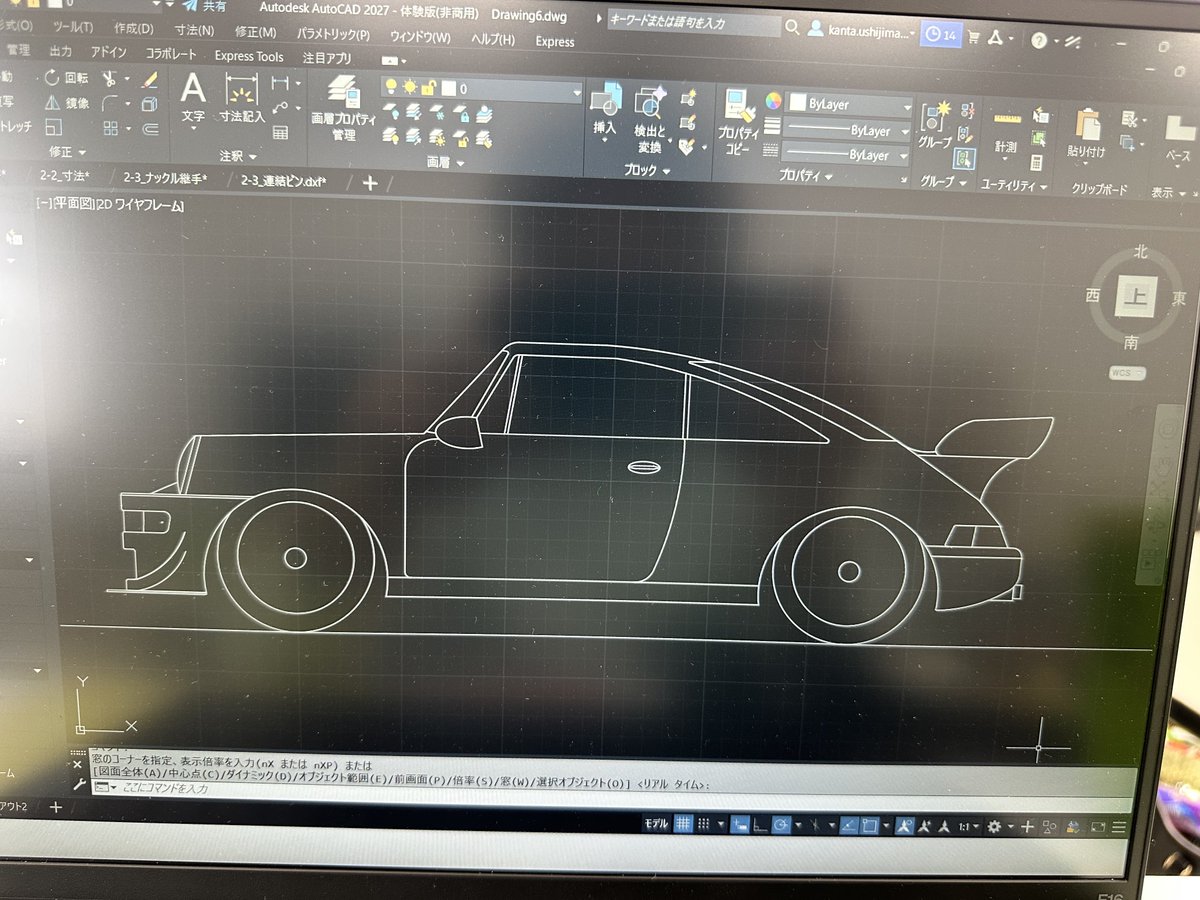Switch to the Express Tools ribbon tab
The height and width of the screenshot is (900, 1200).
249,56
